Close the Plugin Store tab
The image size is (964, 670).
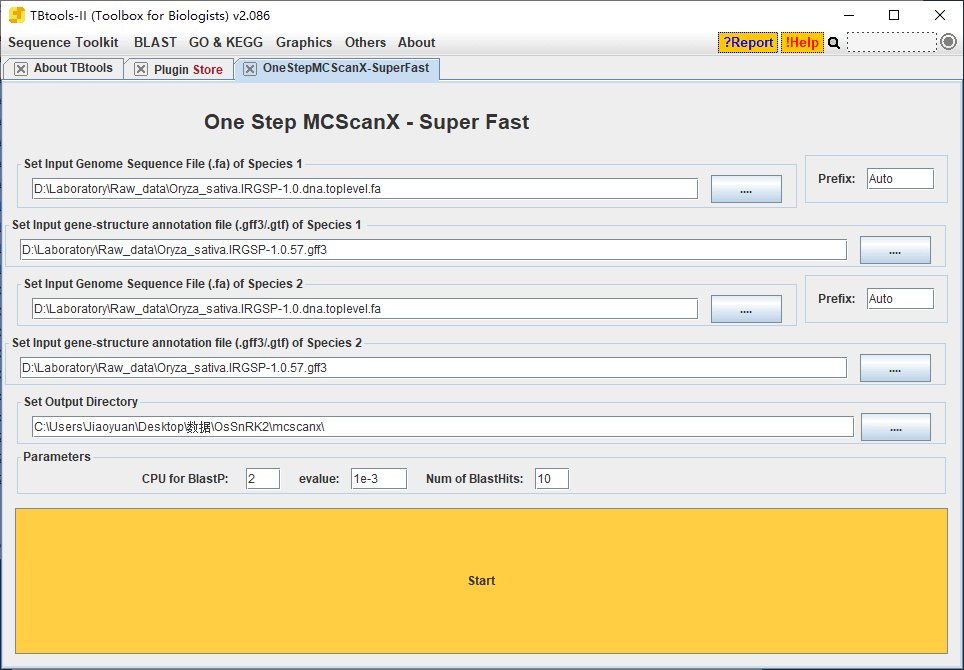141,69
